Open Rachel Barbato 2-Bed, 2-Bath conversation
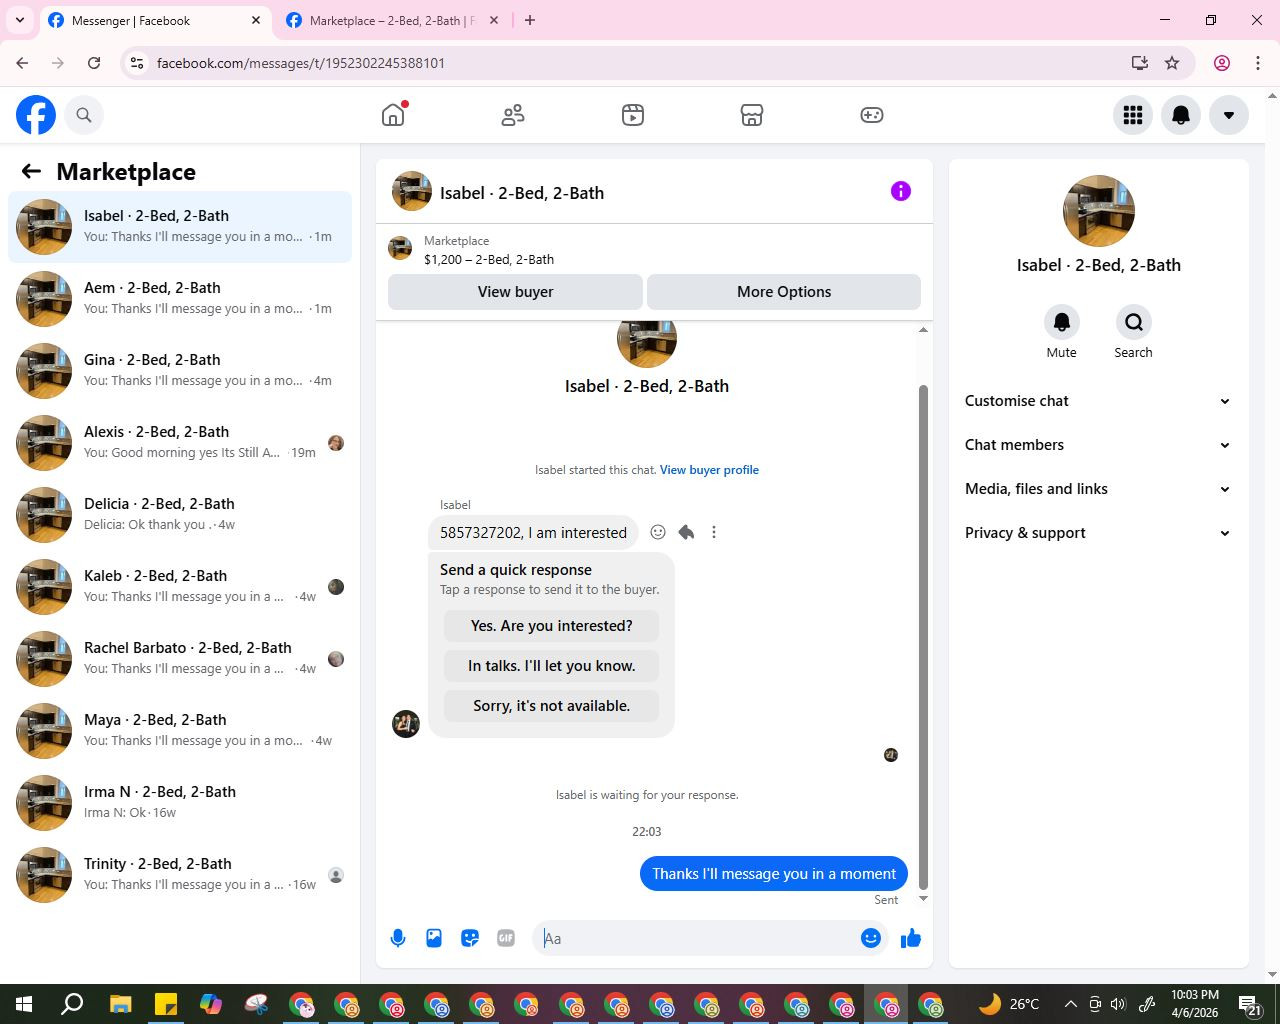The width and height of the screenshot is (1280, 1024). tap(180, 659)
